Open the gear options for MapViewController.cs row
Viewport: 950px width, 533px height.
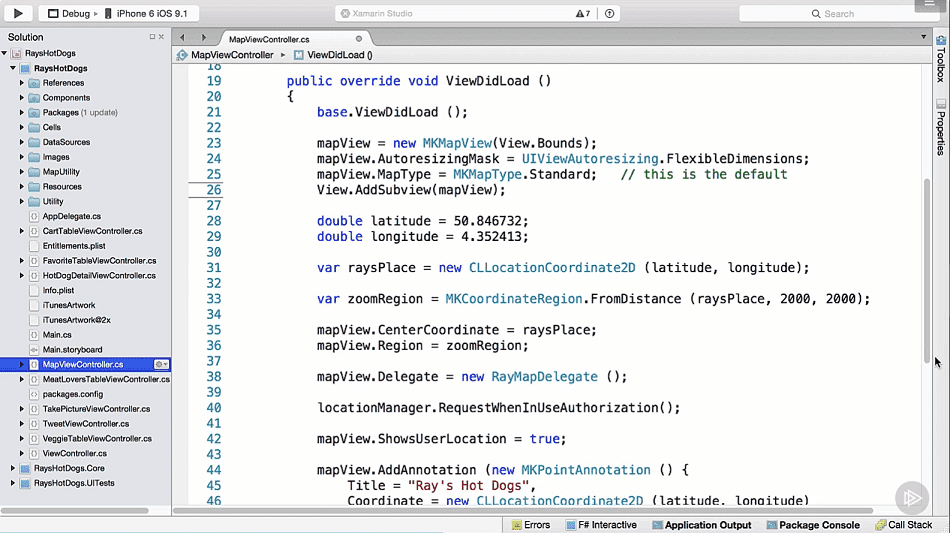[x=161, y=365]
